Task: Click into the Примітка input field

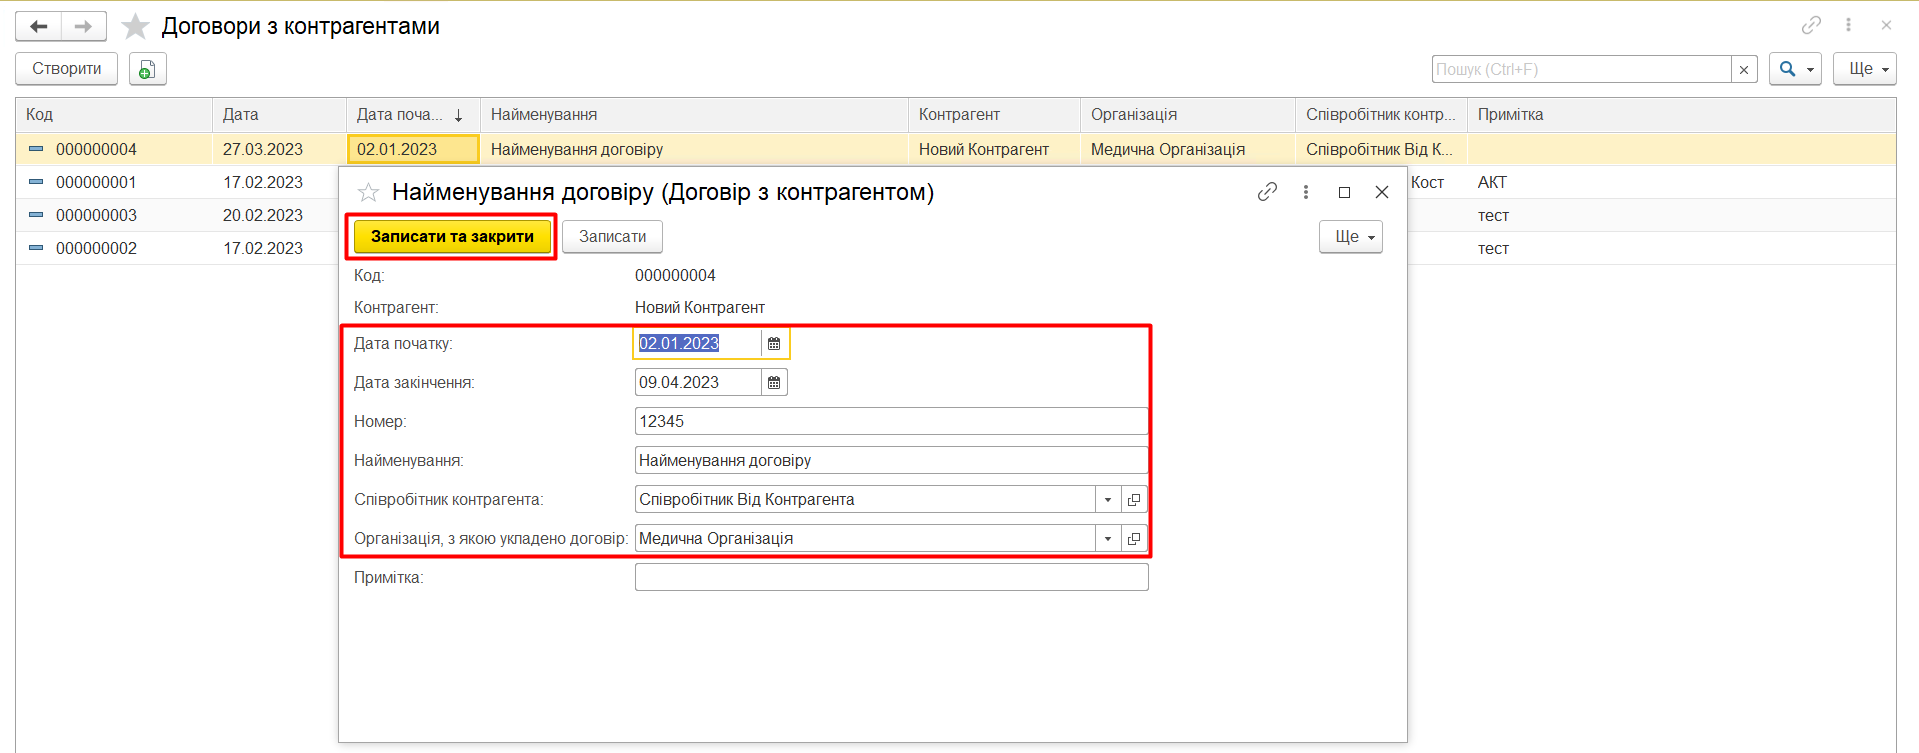Action: pos(890,578)
